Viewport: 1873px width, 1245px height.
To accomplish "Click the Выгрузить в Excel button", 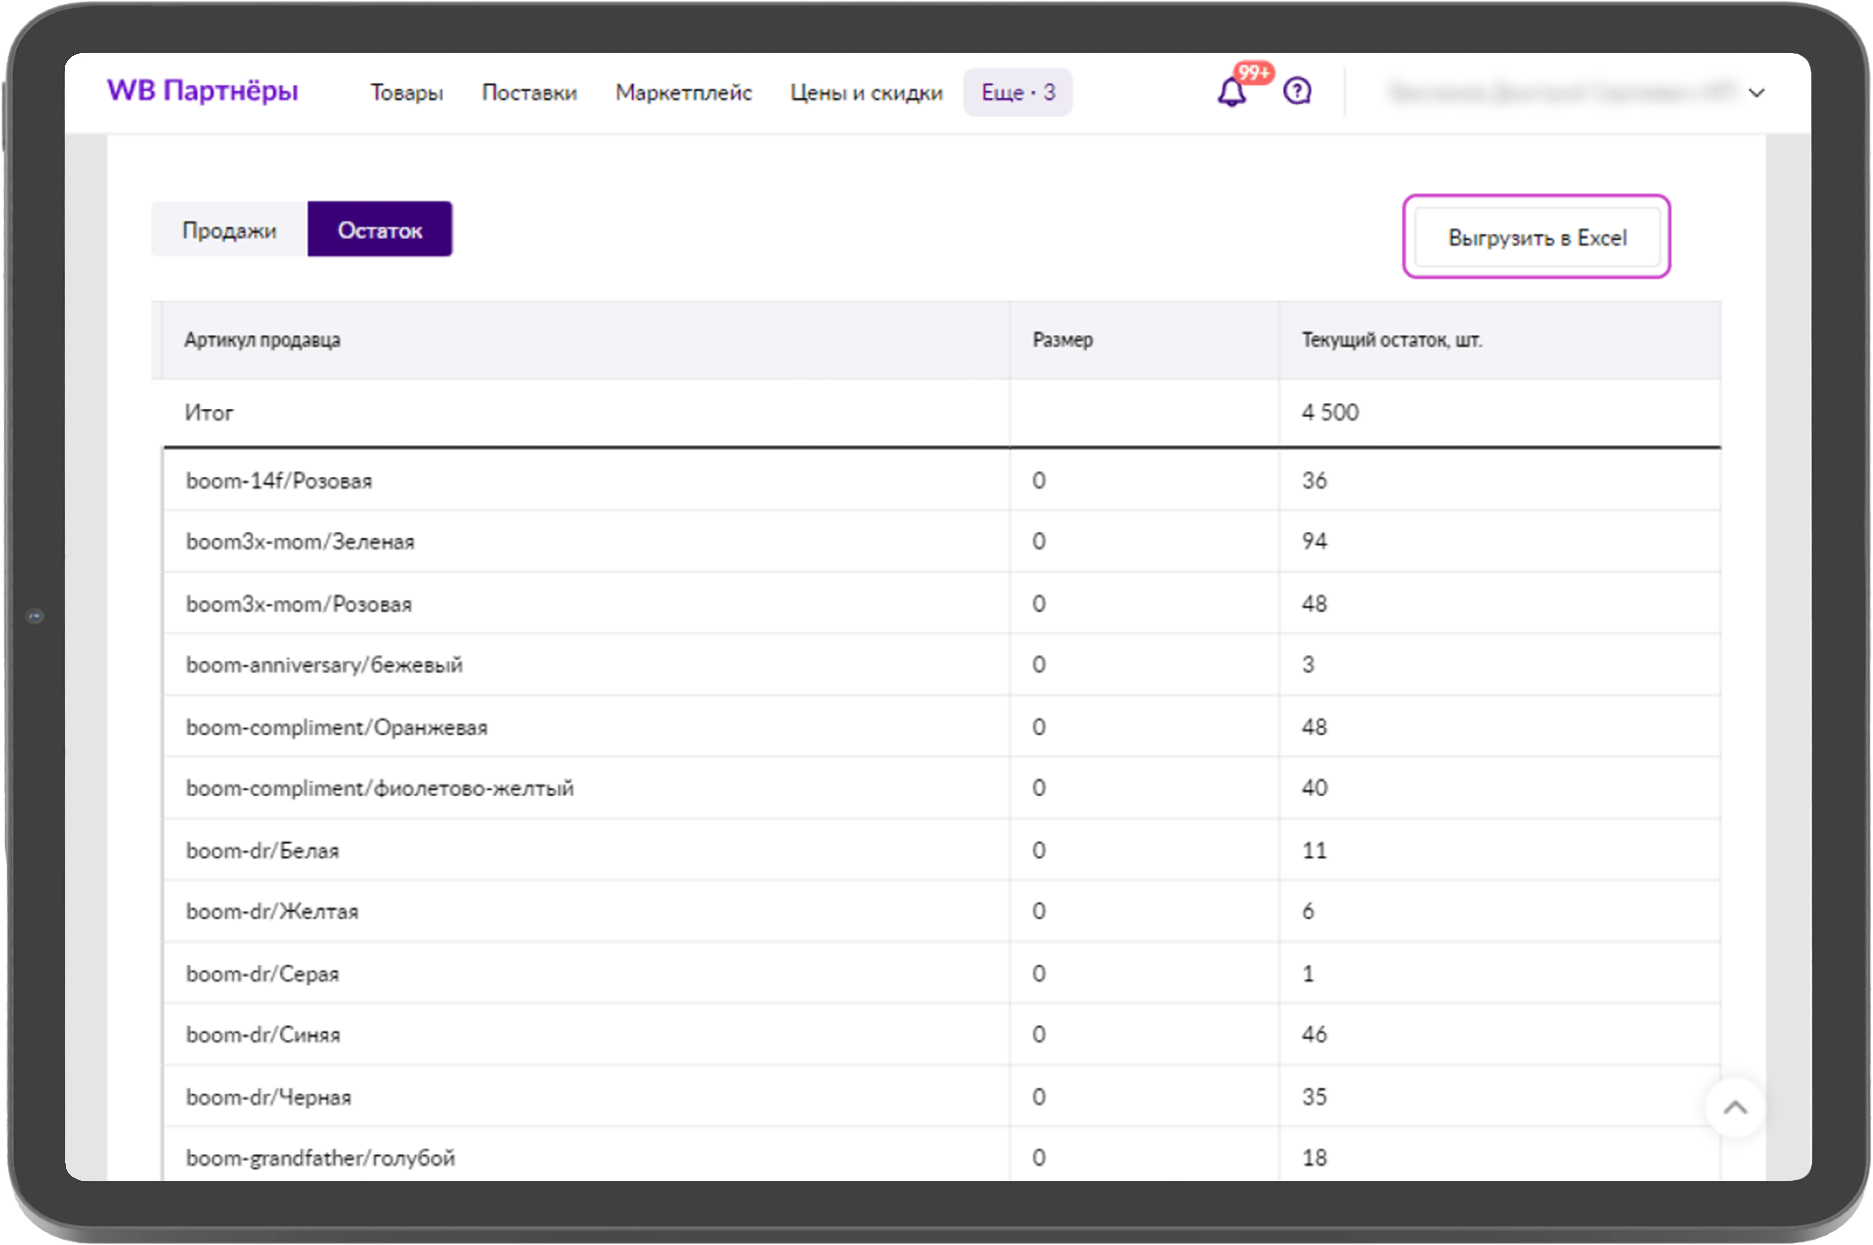I will click(1536, 237).
